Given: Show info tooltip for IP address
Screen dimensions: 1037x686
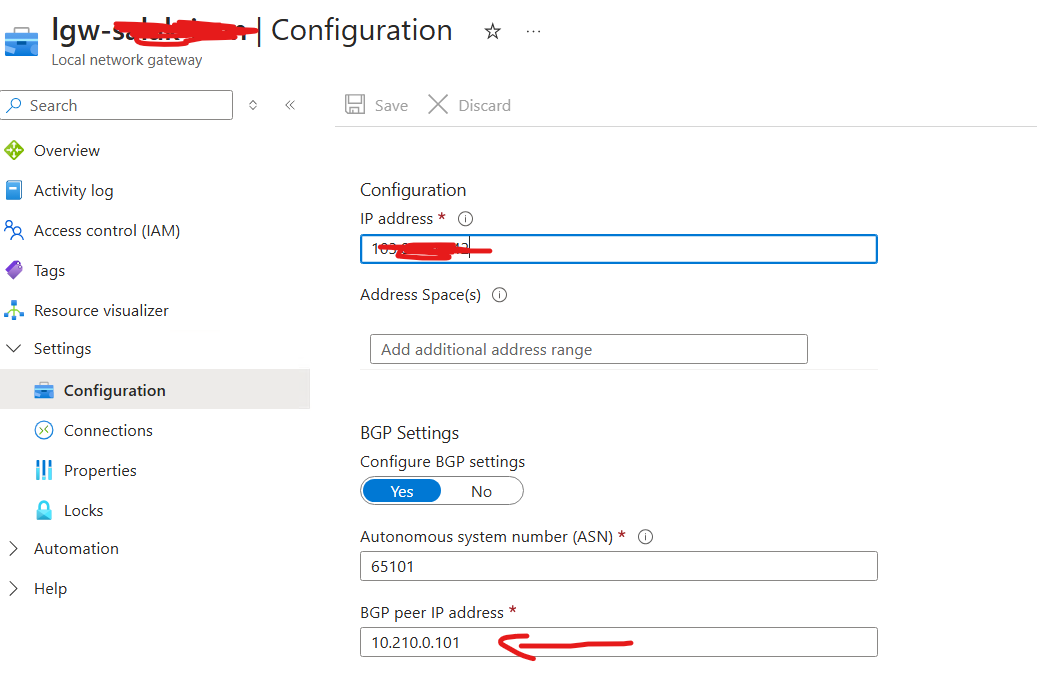Looking at the screenshot, I should pyautogui.click(x=466, y=218).
